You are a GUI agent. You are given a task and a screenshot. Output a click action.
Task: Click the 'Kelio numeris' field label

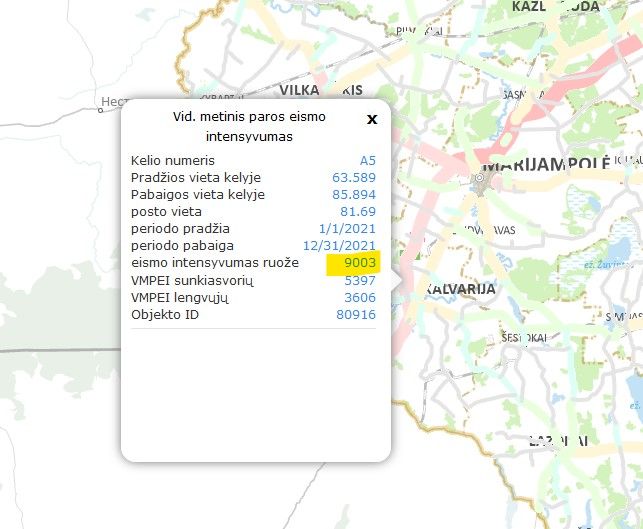172,160
